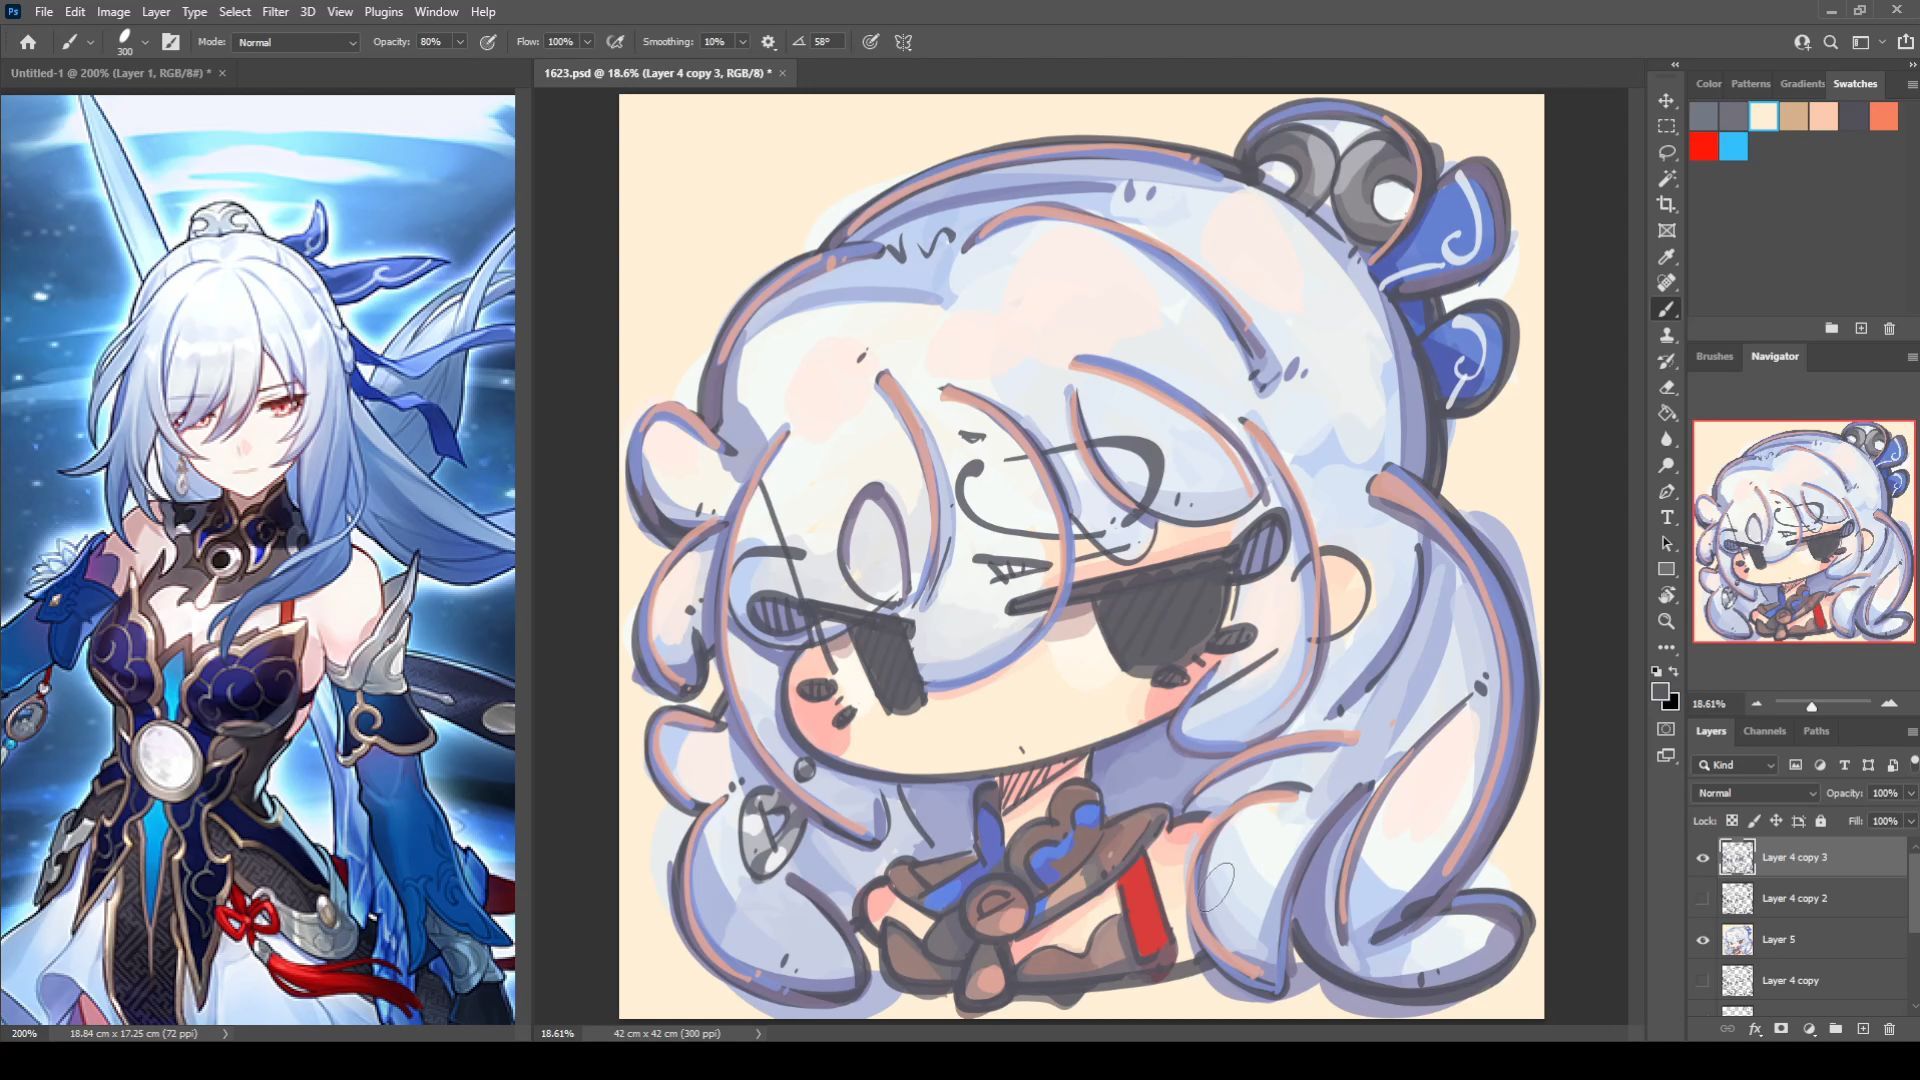Select the Brush tool in the toolbar

[1666, 309]
